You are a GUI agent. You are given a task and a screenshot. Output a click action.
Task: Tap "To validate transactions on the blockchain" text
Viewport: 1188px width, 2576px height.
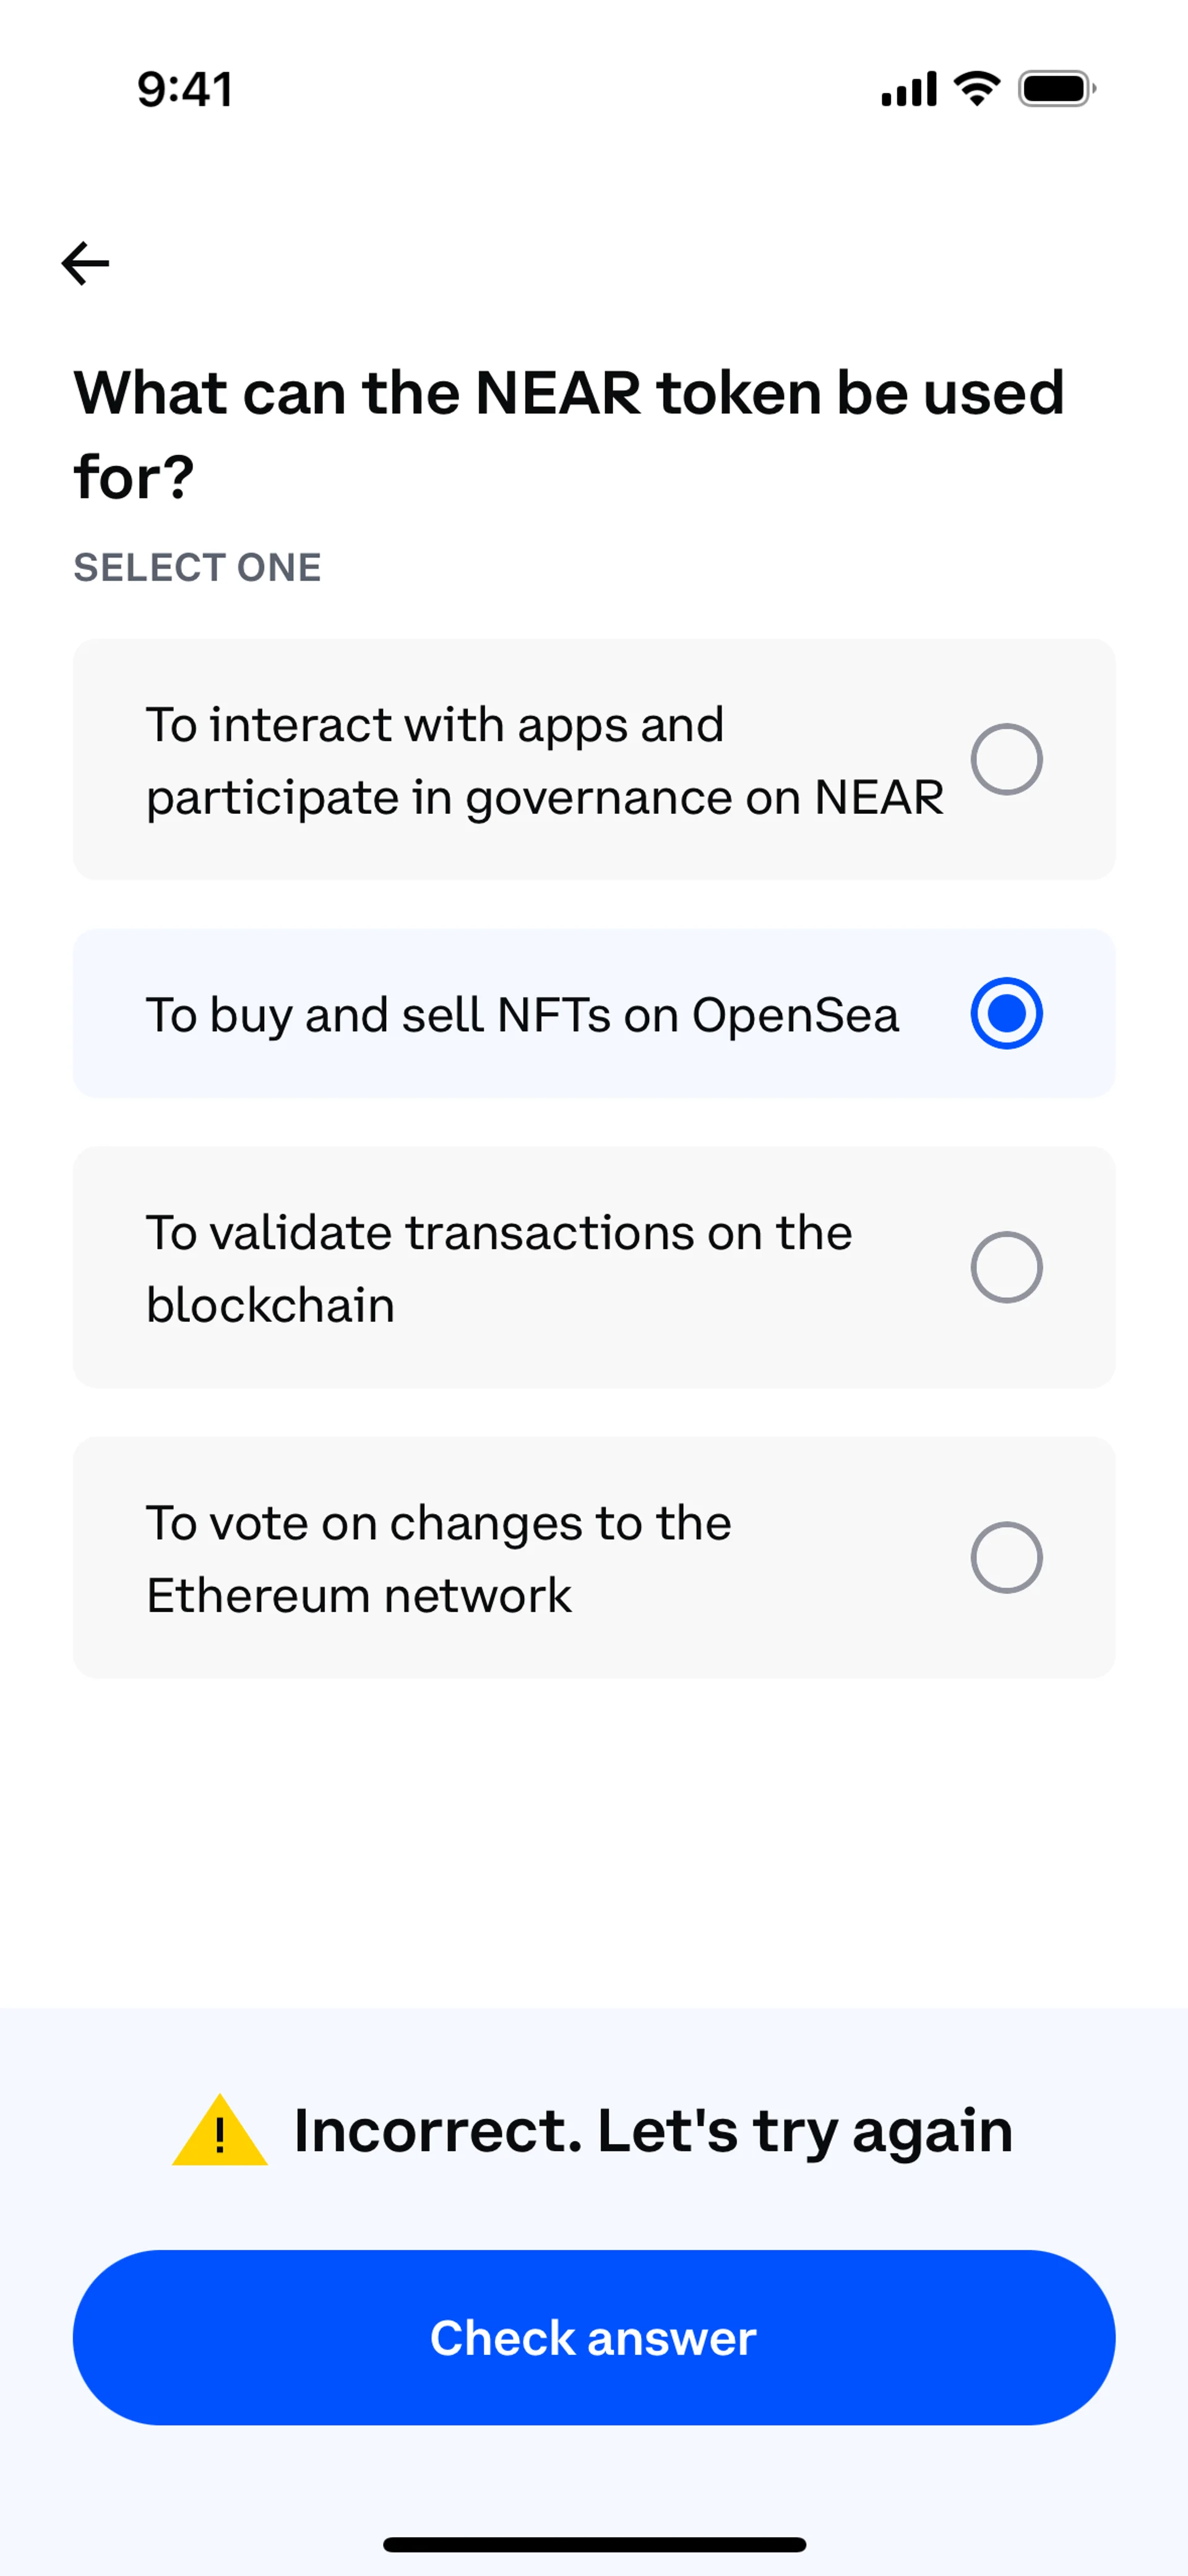pos(498,1268)
